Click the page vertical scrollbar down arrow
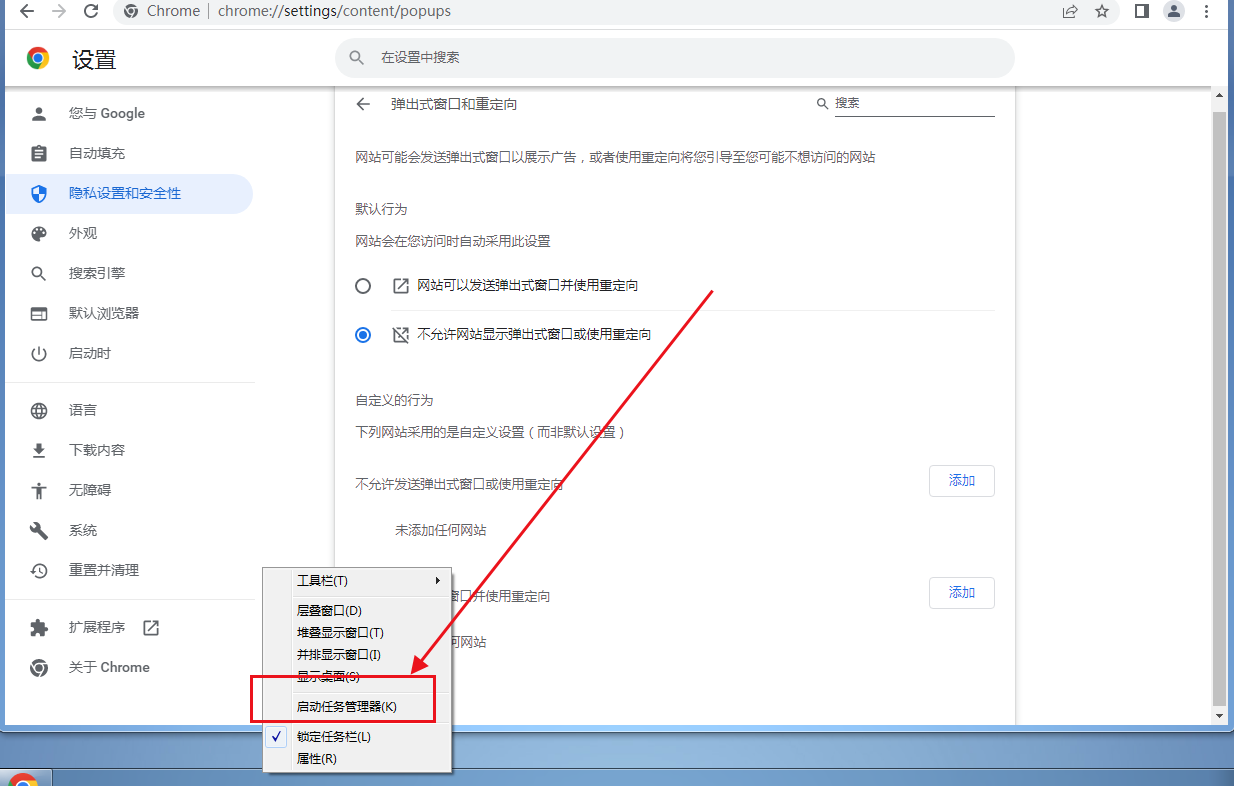 pos(1219,716)
